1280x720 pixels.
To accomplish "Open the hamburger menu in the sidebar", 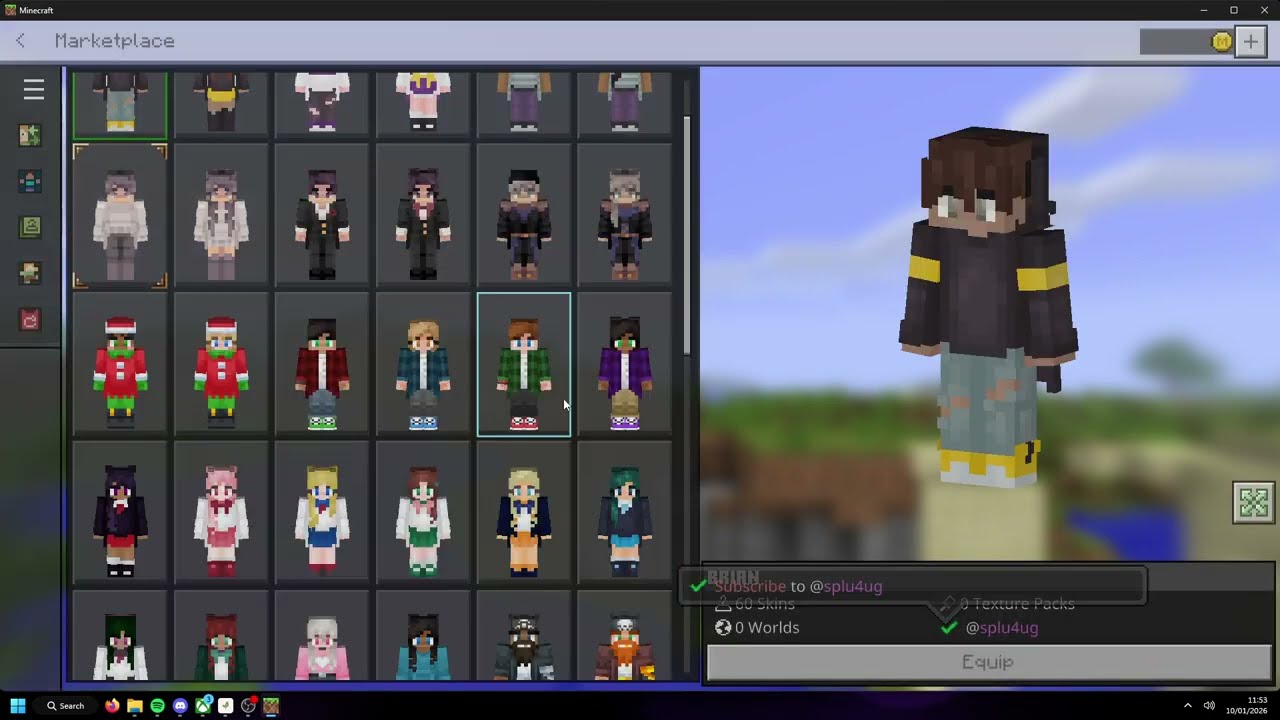I will (34, 90).
